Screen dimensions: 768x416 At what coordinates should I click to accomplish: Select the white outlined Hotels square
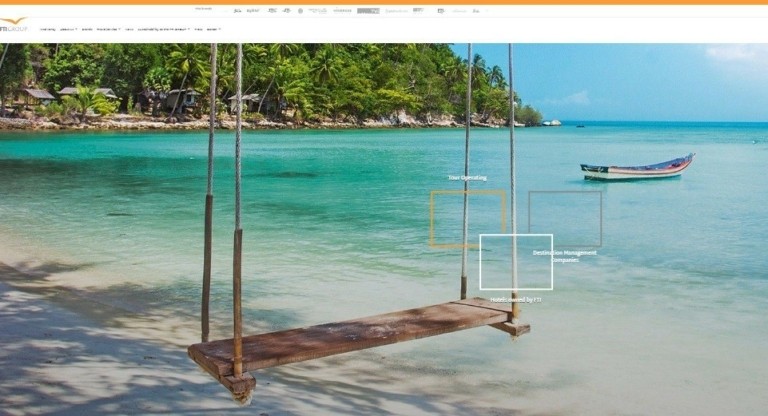(x=516, y=262)
